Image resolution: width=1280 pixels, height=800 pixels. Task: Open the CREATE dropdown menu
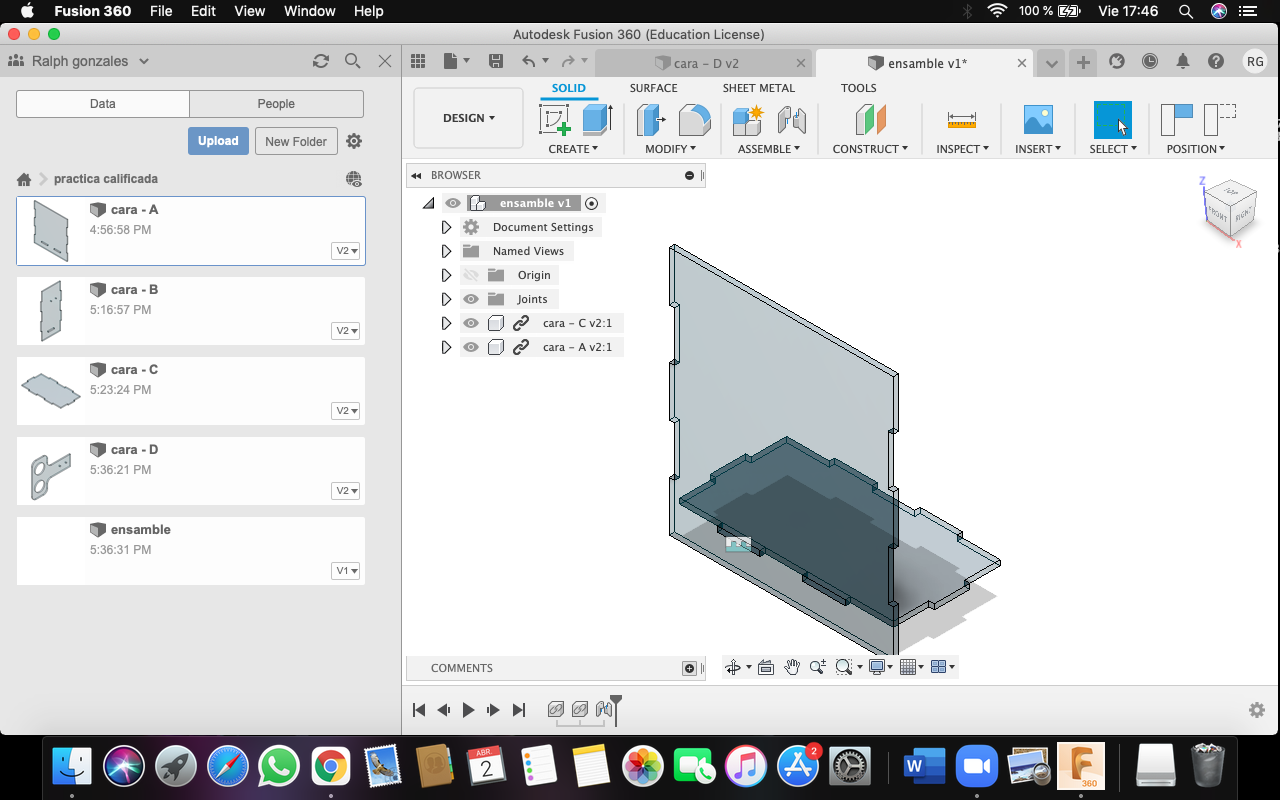coord(573,149)
